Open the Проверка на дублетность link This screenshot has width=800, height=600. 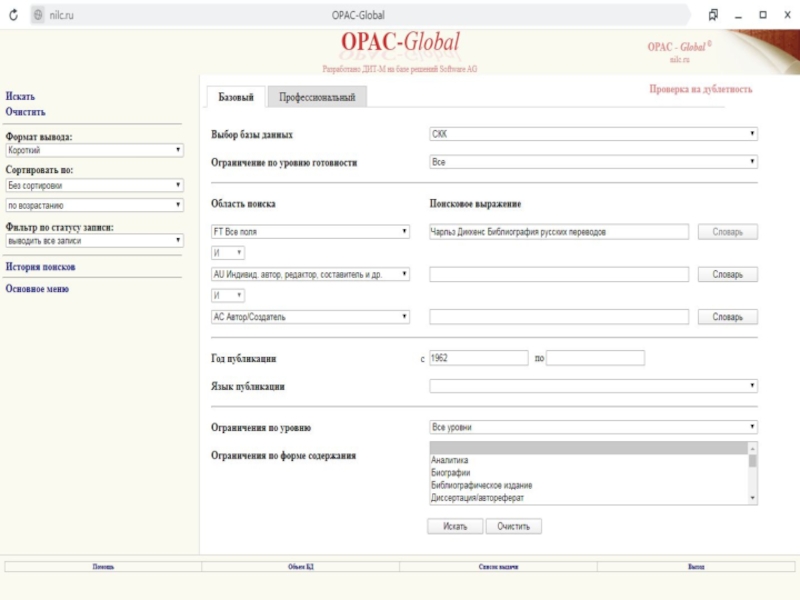pyautogui.click(x=700, y=89)
